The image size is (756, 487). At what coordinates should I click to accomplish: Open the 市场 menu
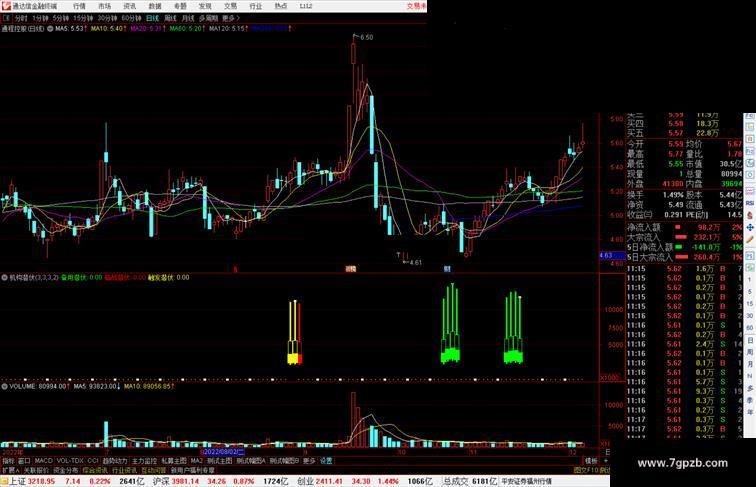[x=104, y=6]
